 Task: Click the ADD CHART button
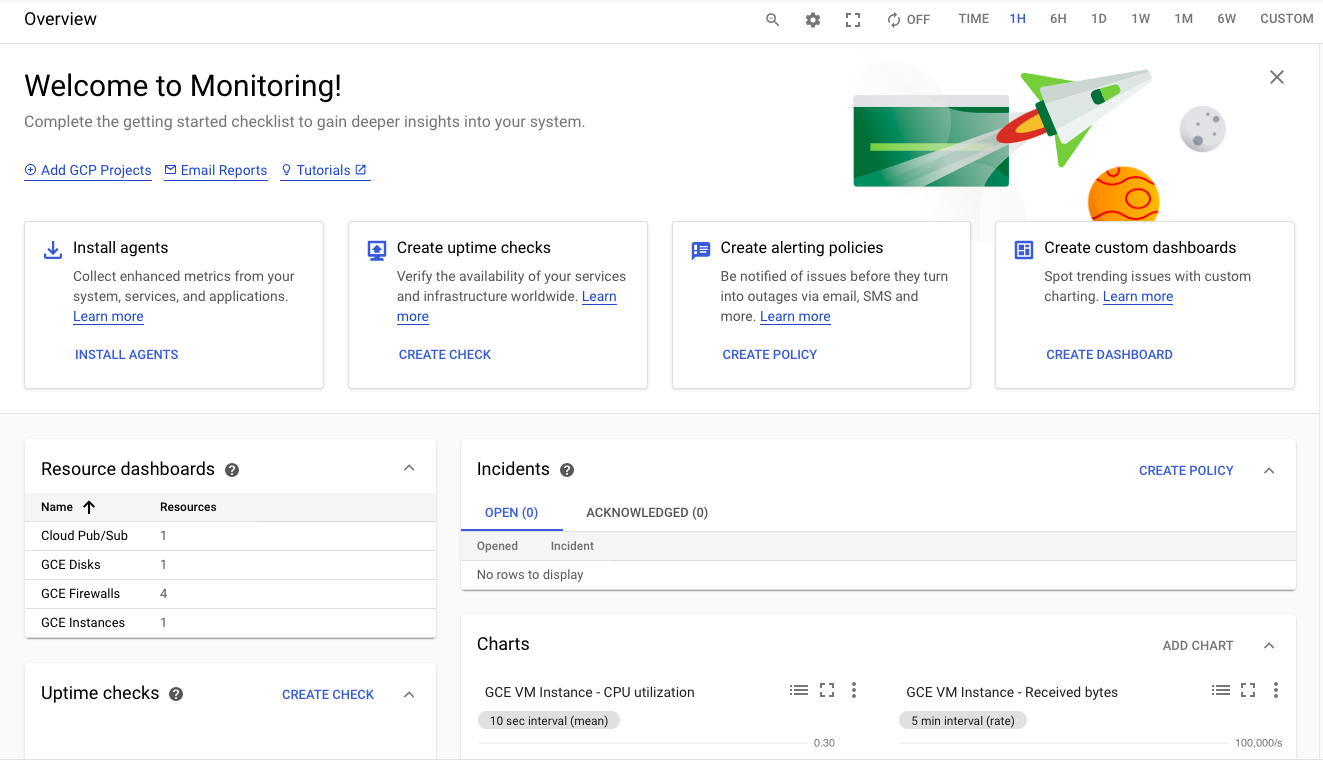pyautogui.click(x=1198, y=645)
